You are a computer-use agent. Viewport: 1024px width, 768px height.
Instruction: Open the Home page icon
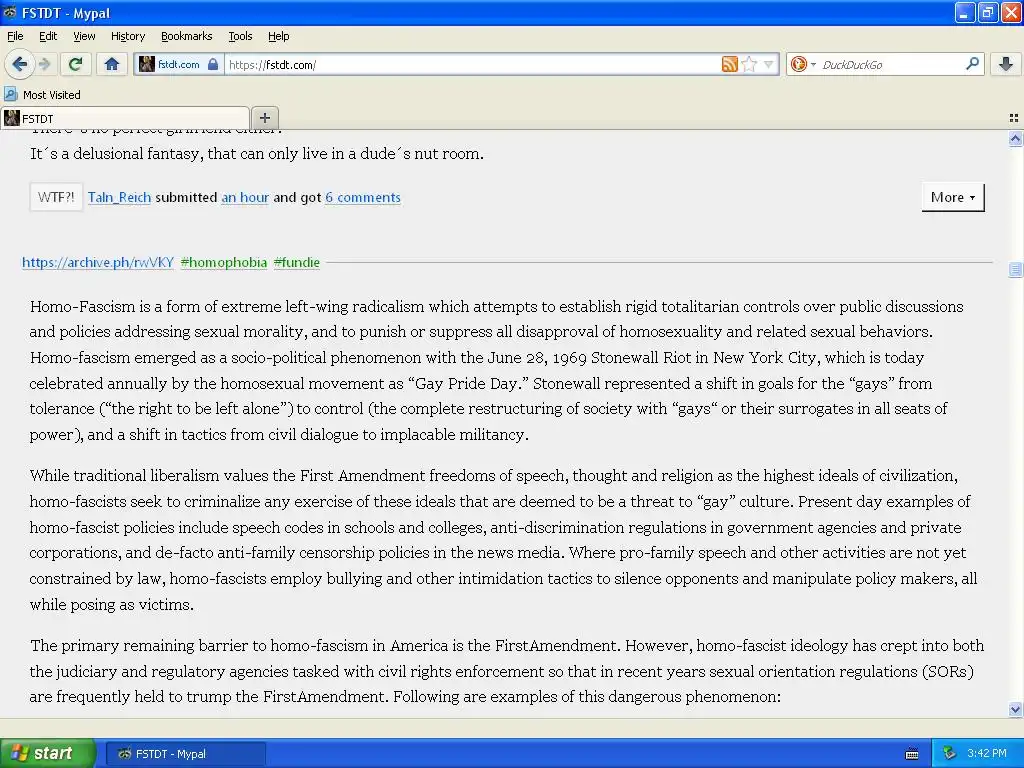(x=112, y=64)
